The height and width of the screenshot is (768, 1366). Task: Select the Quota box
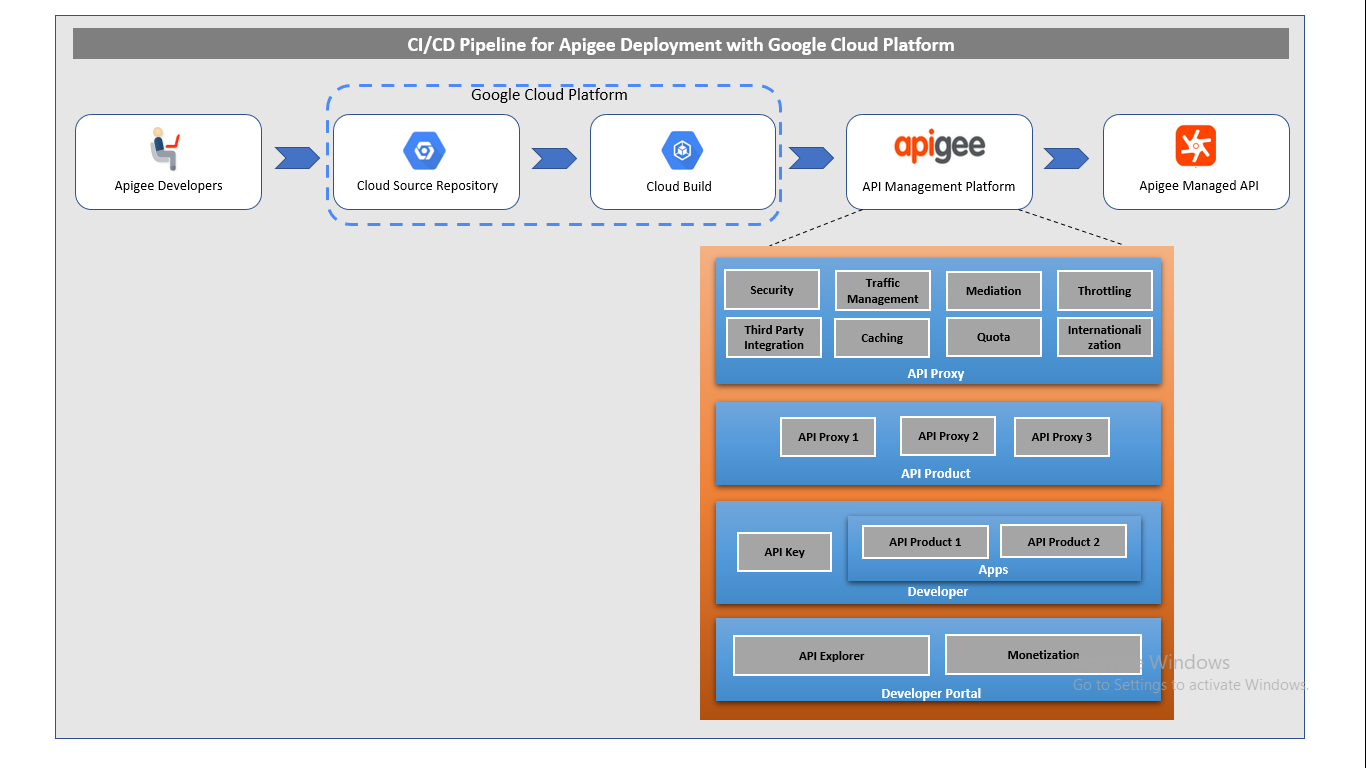click(994, 337)
